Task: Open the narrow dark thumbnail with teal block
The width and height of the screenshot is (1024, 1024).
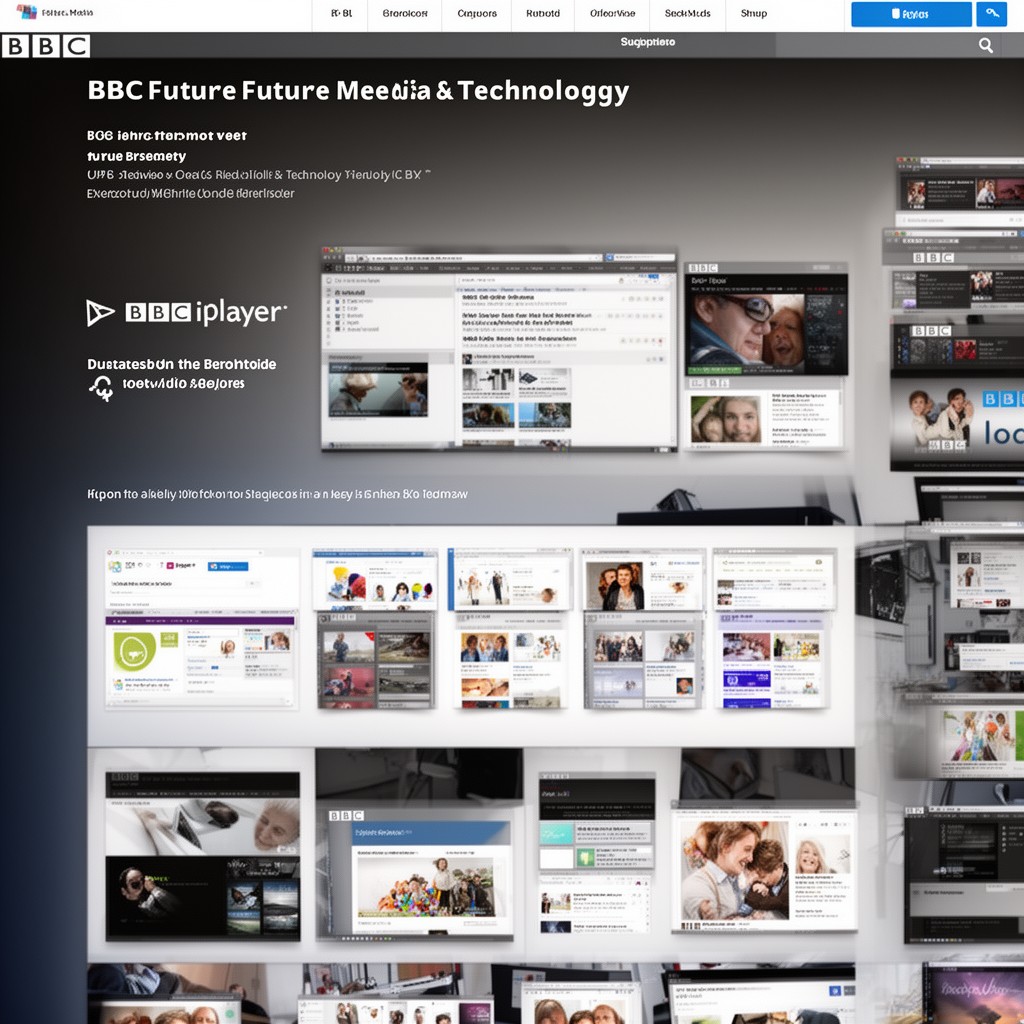Action: tap(596, 822)
